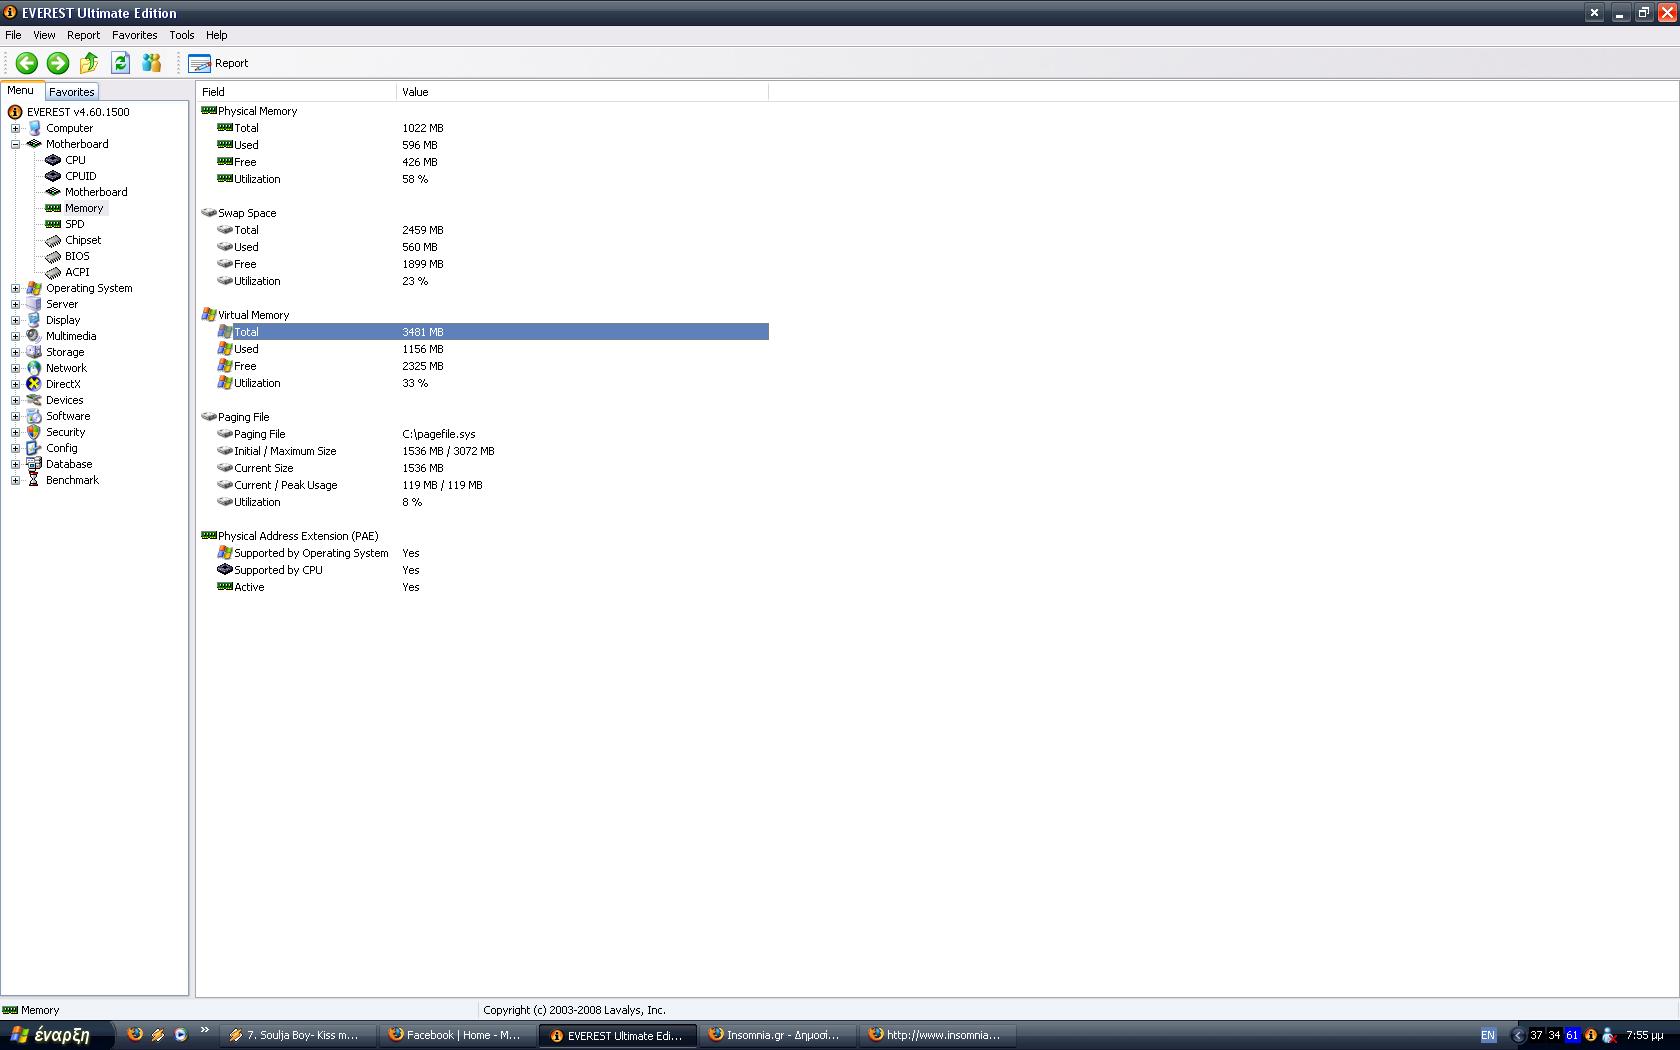Click the Server icon in the tree
Image resolution: width=1680 pixels, height=1050 pixels.
[x=34, y=304]
